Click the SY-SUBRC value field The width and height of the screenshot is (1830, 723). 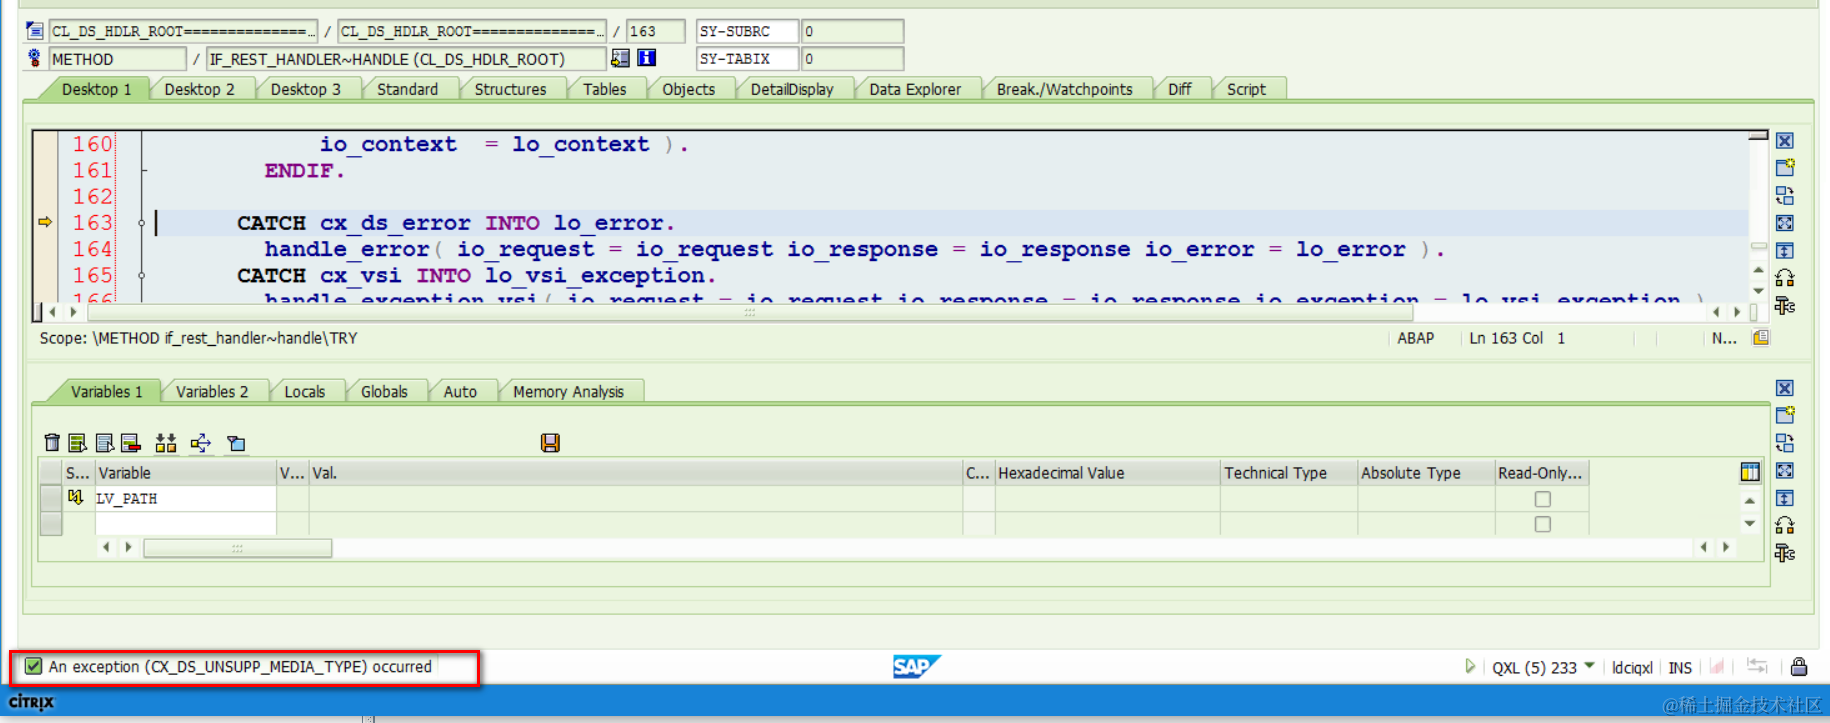tap(852, 31)
